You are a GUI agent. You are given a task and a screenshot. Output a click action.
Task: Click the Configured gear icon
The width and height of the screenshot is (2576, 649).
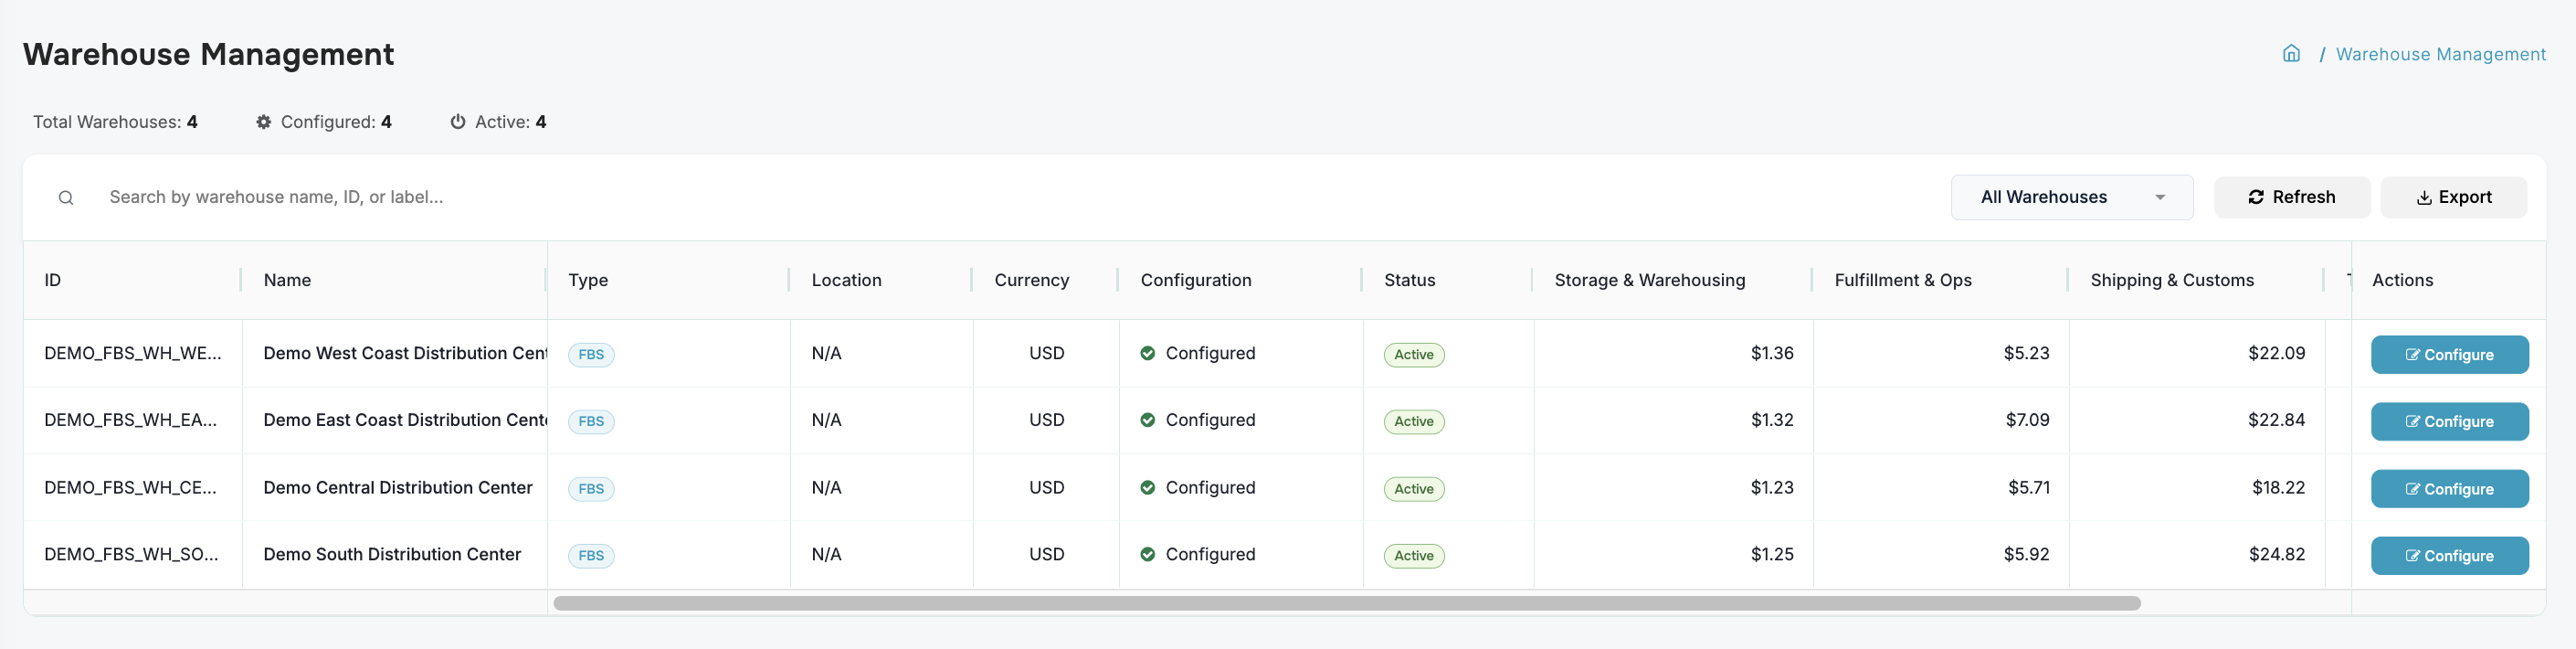[264, 122]
